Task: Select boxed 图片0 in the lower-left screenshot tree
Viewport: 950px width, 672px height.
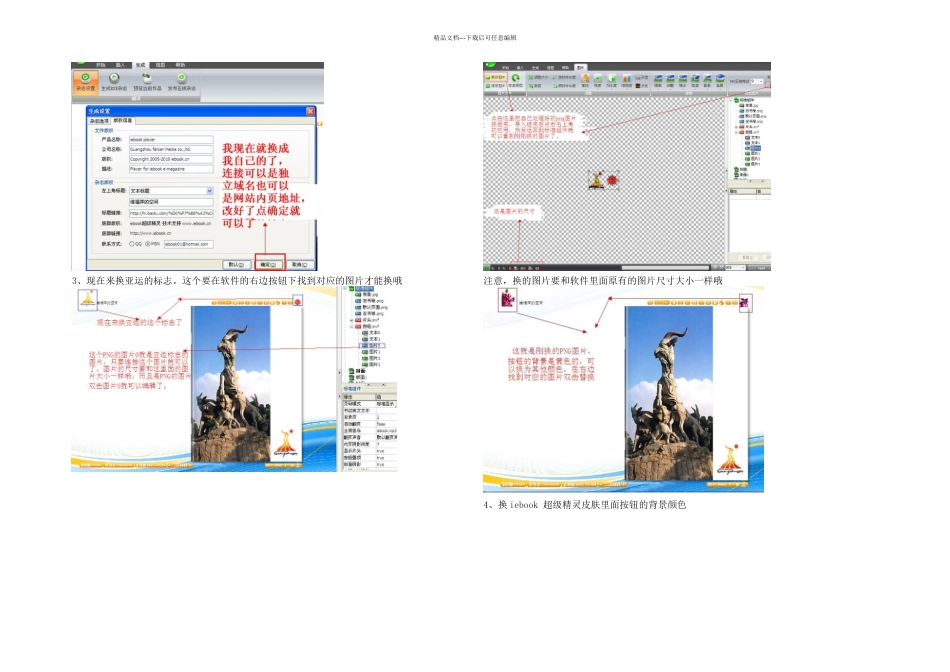Action: (373, 345)
